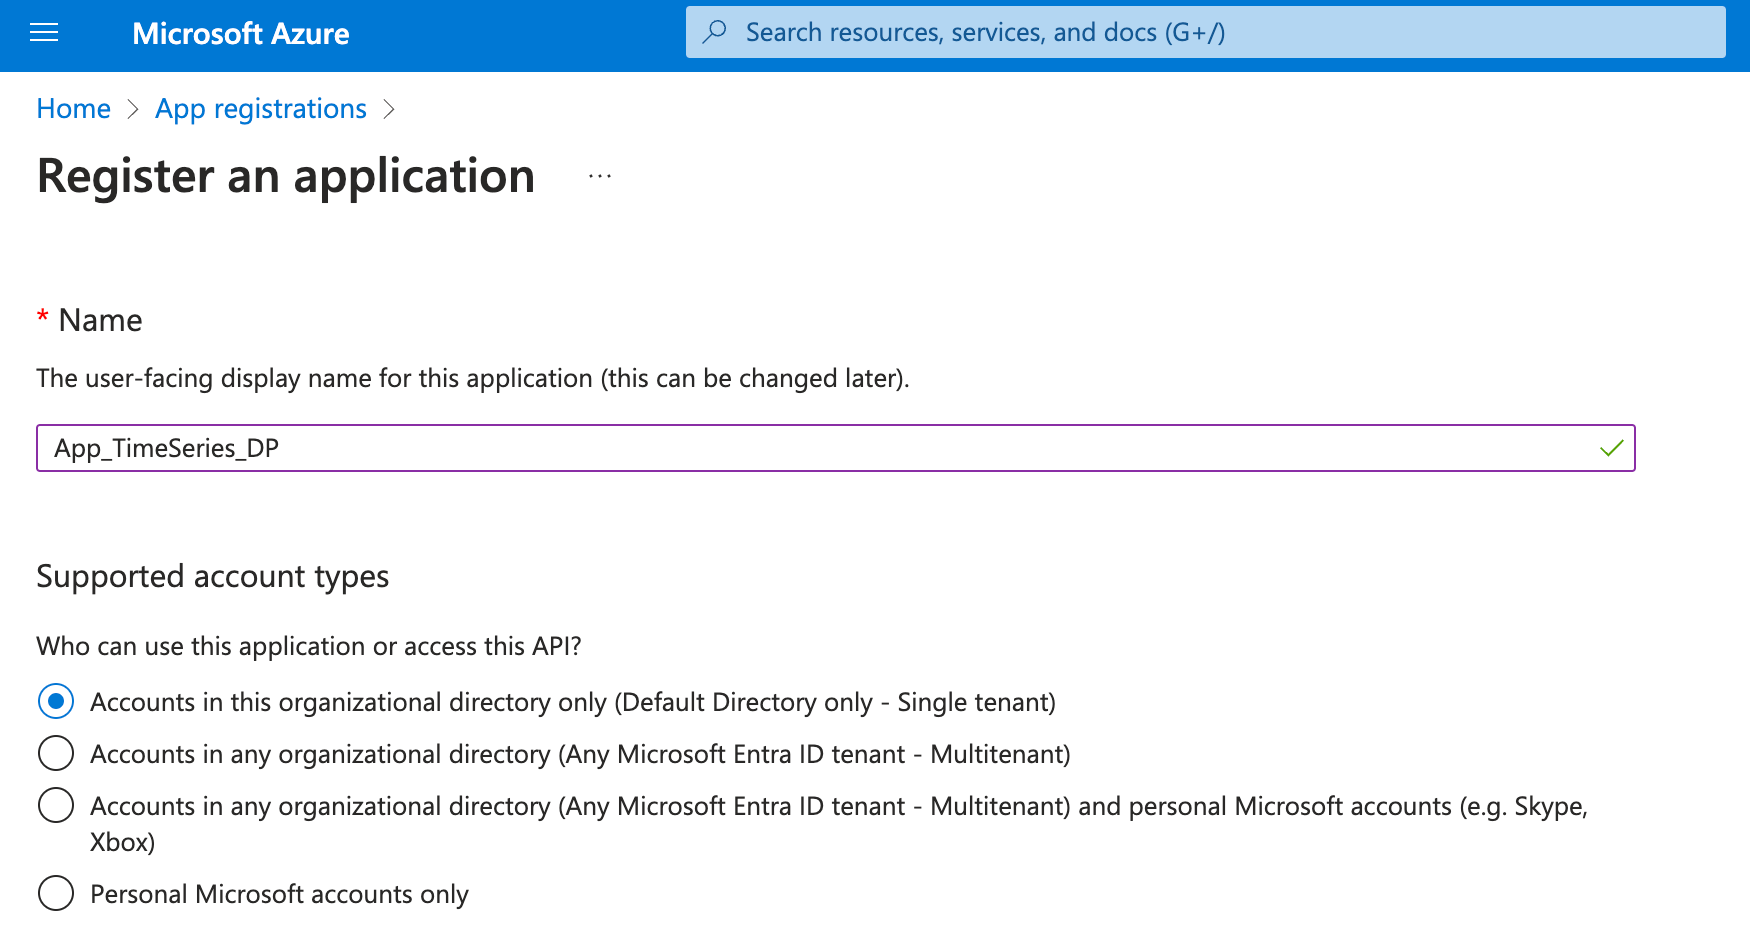Click the search magnifier icon
Screen dimensions: 1750x940
coord(715,32)
